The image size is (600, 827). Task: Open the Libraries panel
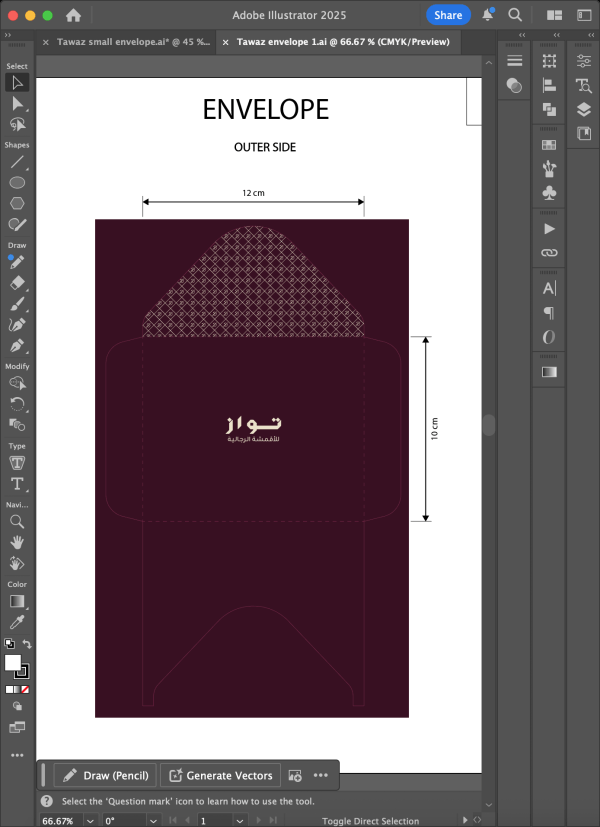point(584,133)
